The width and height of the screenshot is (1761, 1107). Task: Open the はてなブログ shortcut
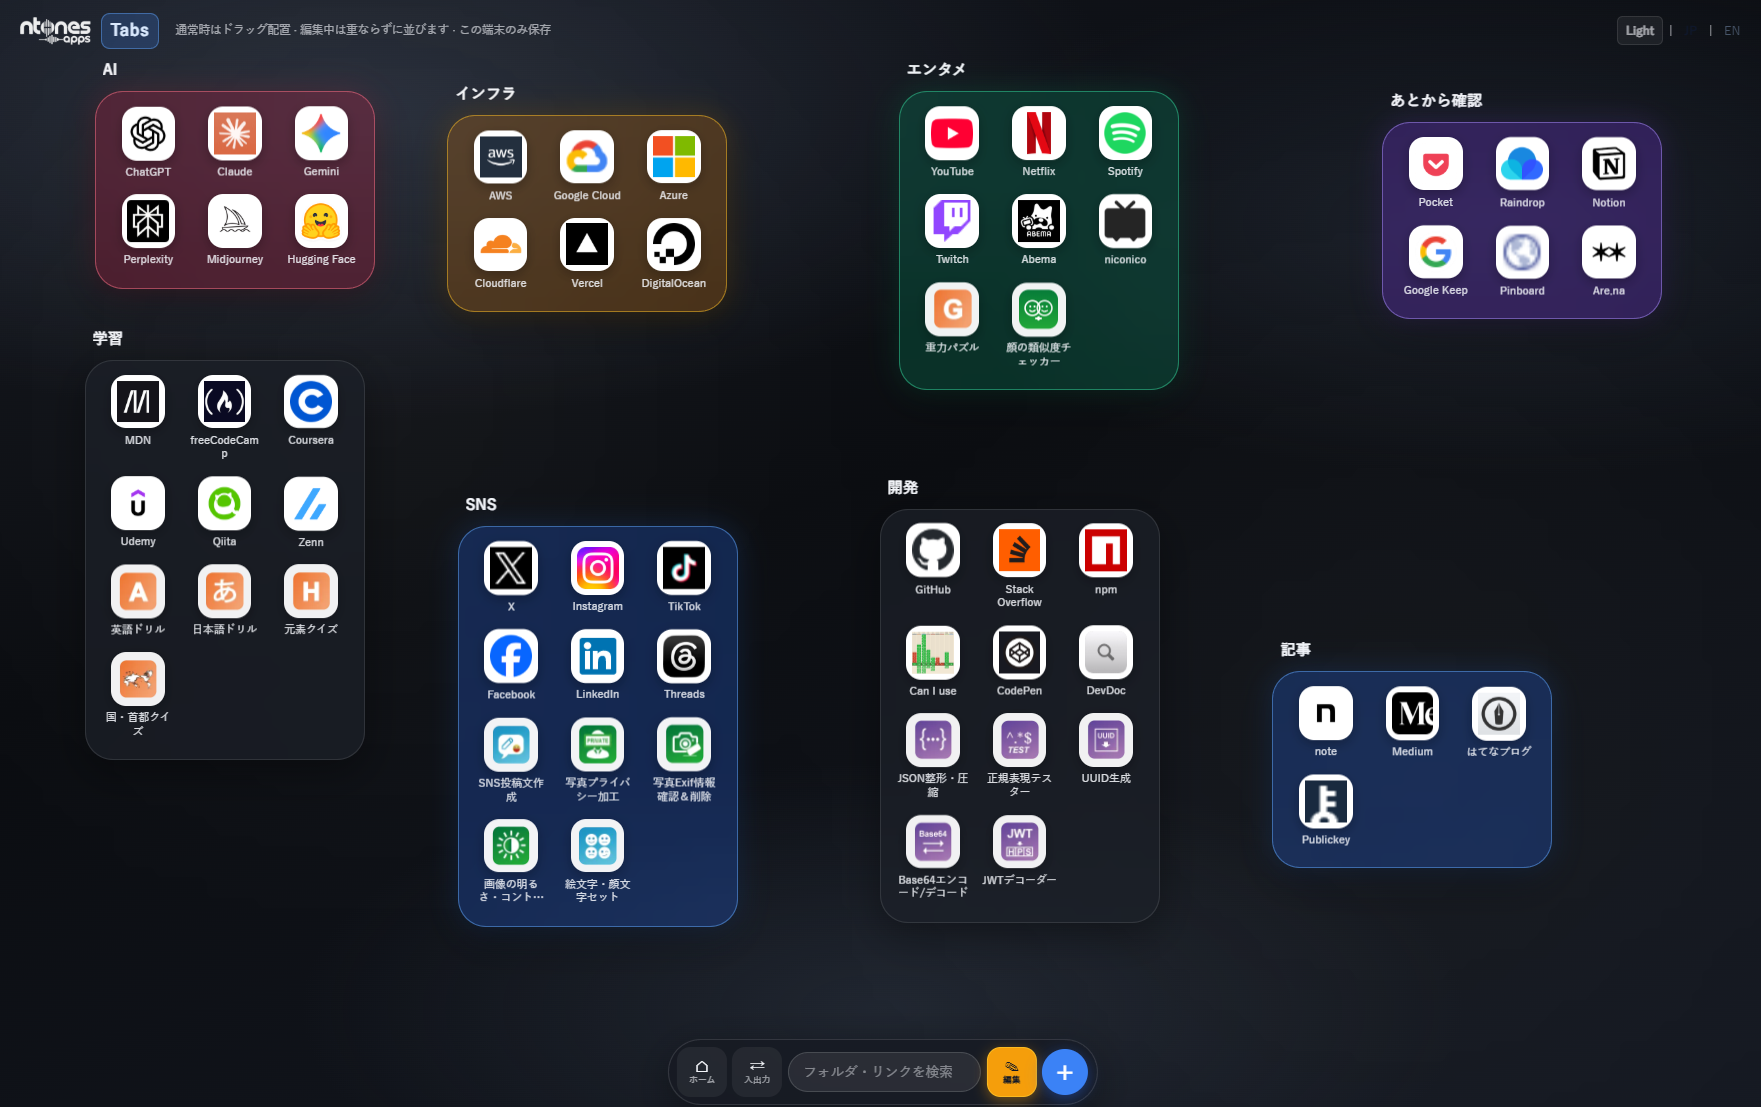click(1499, 713)
